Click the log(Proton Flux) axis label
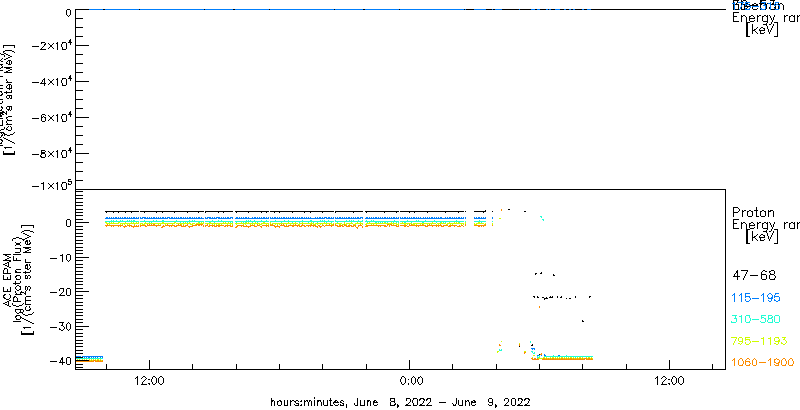The height and width of the screenshot is (410, 800). [x=19, y=278]
